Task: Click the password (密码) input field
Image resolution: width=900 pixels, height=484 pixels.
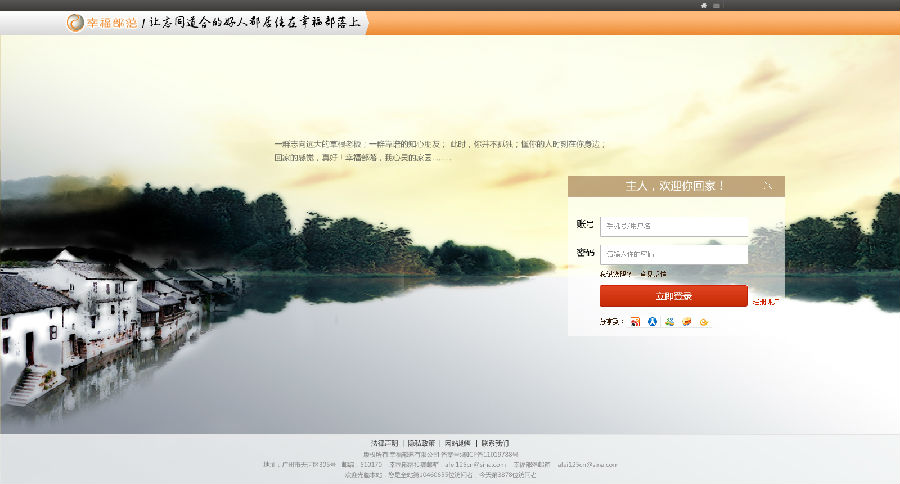Action: pos(674,254)
